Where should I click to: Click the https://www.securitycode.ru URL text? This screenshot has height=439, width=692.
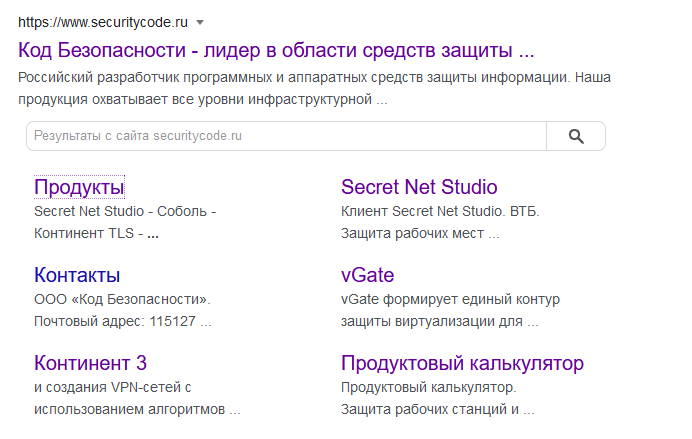click(x=104, y=22)
